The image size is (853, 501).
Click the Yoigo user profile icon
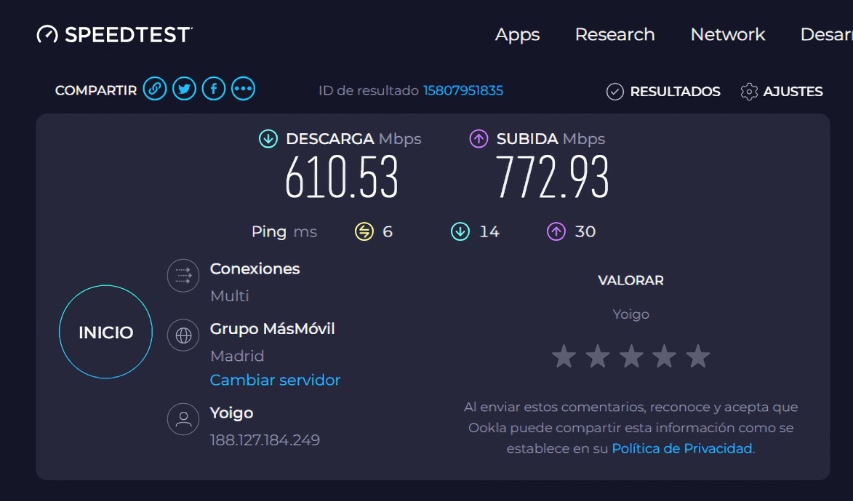[x=183, y=419]
